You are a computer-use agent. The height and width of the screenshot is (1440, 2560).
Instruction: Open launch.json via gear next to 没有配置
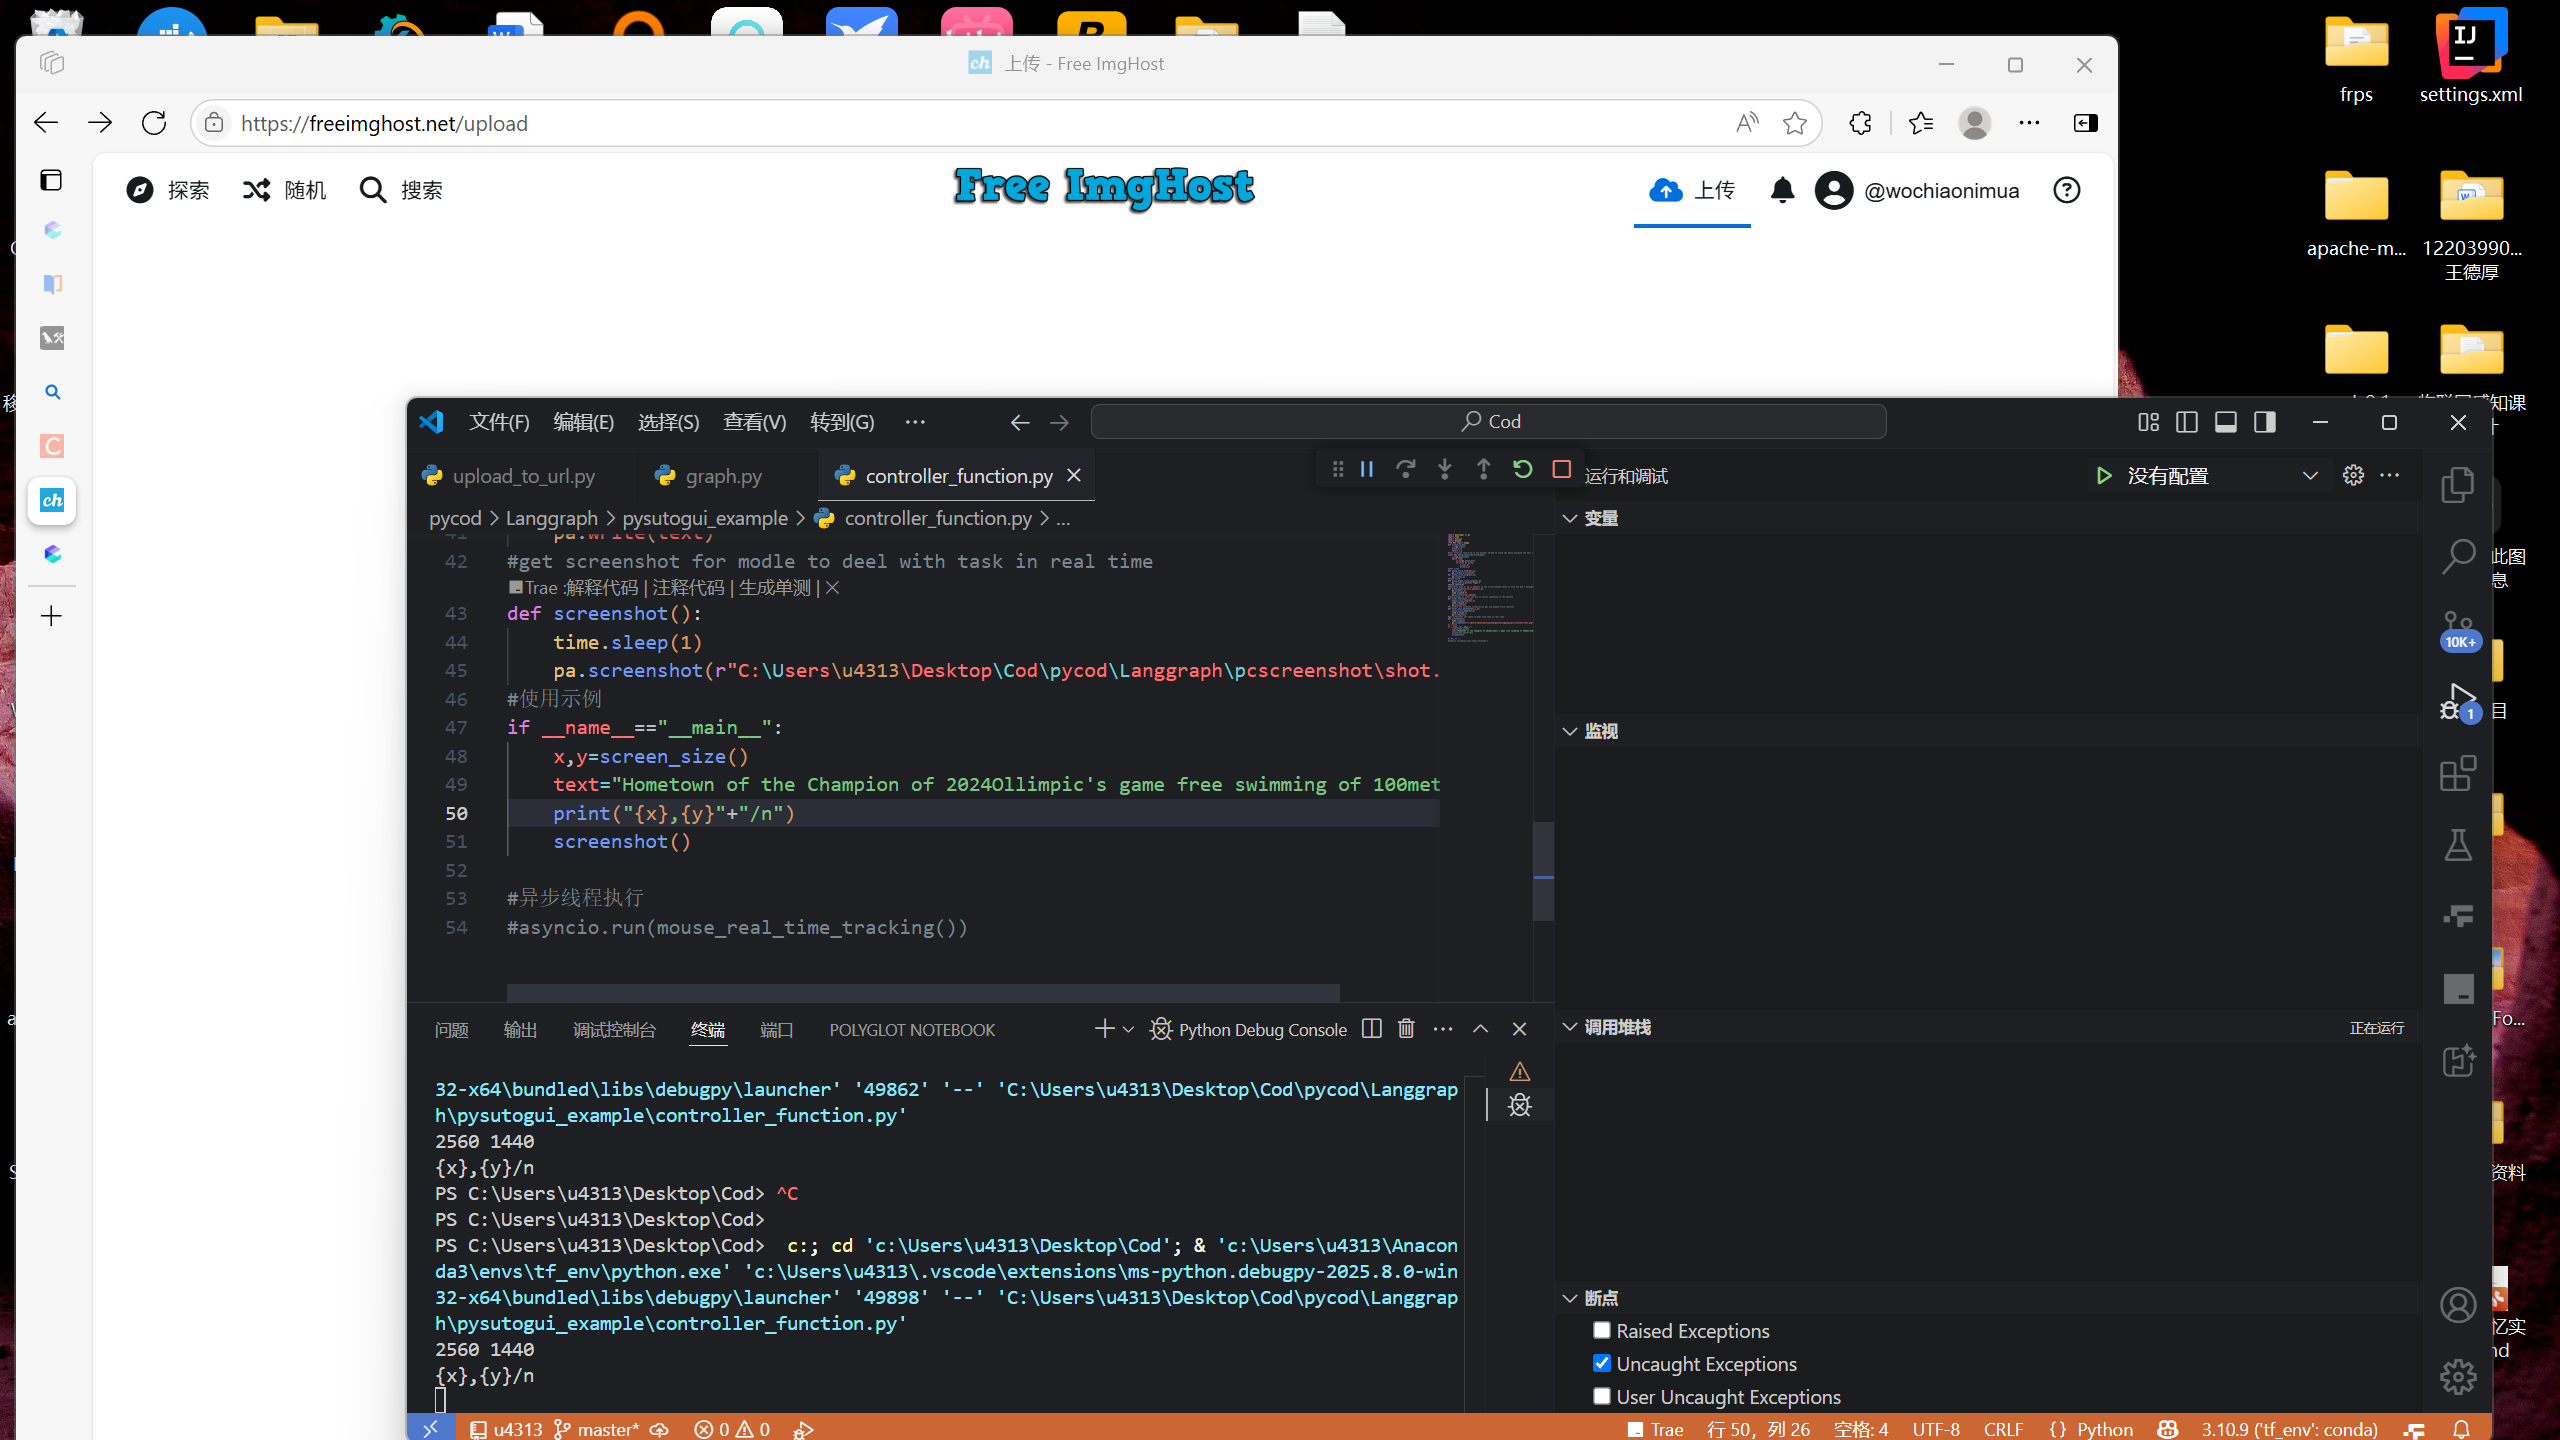click(2353, 475)
